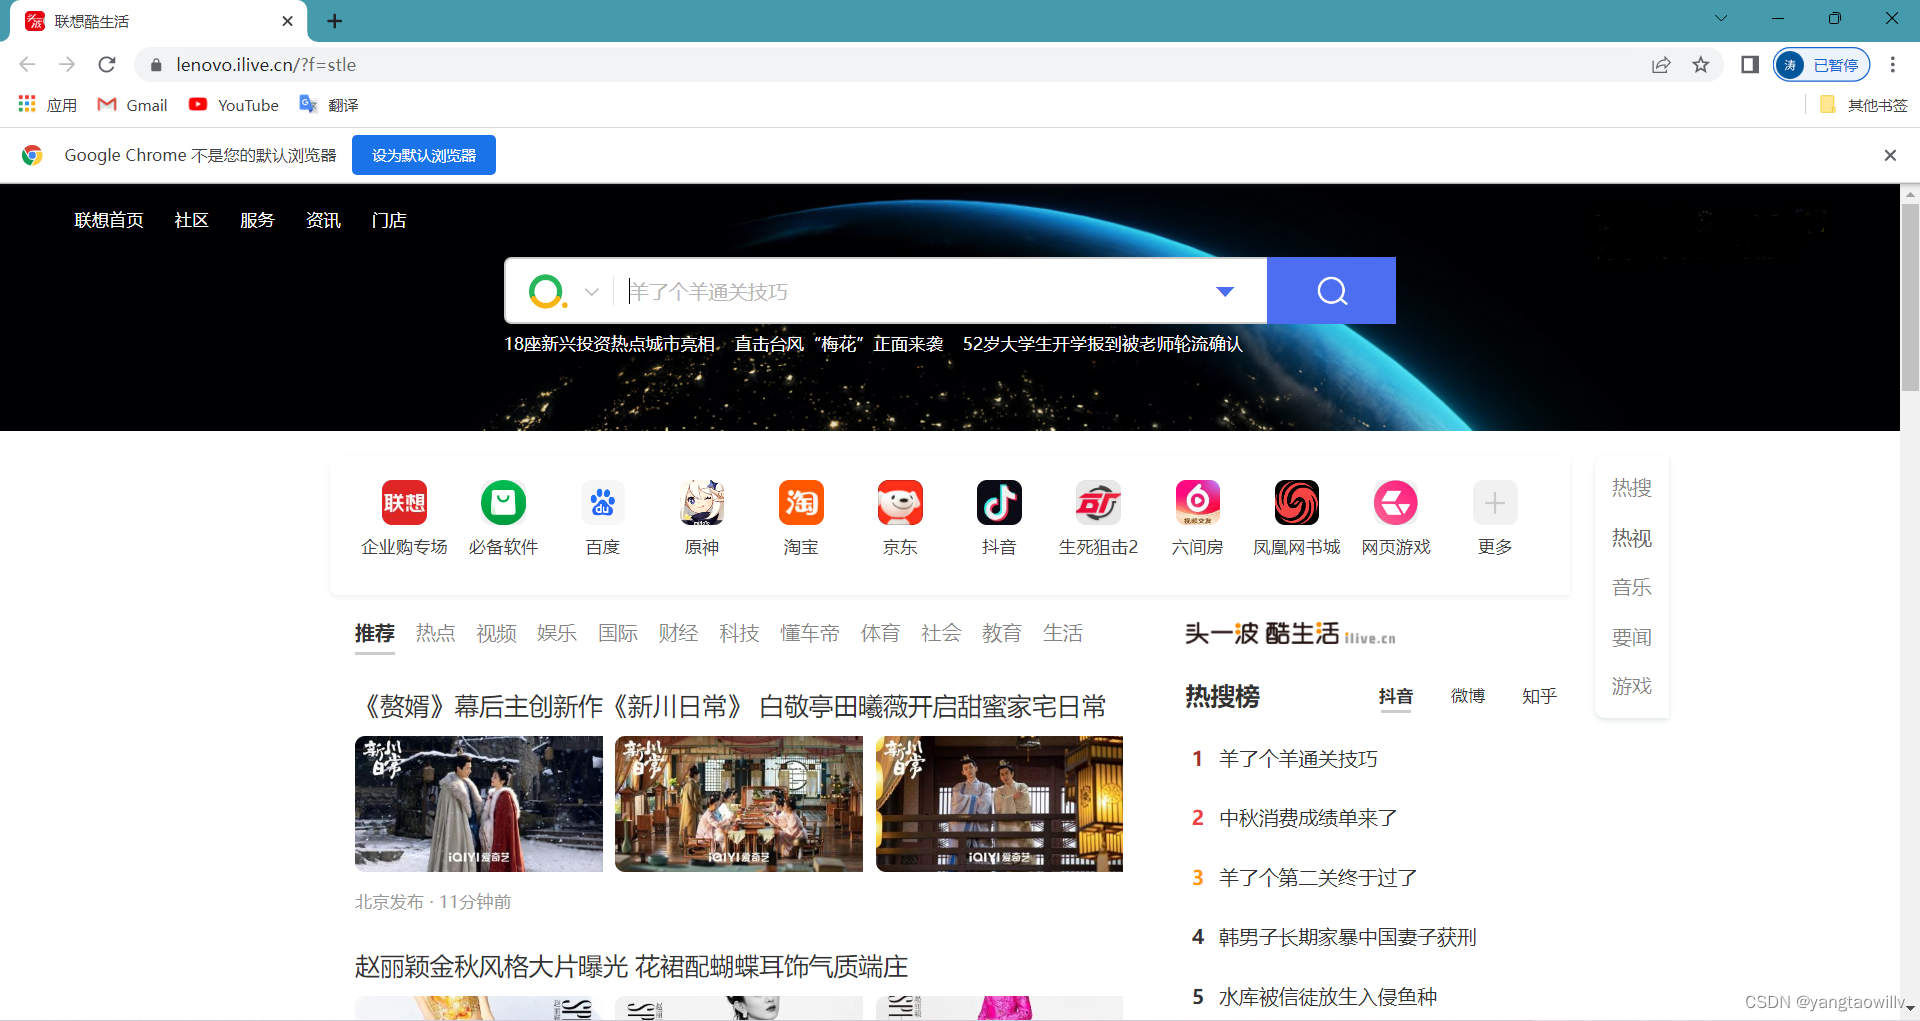Select the 推荐 news tab
This screenshot has height=1021, width=1920.
[375, 633]
